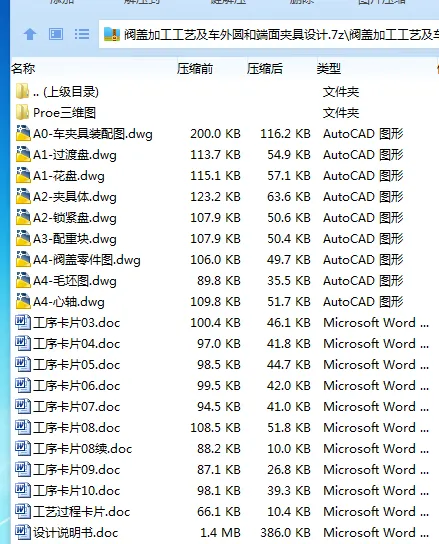Image resolution: width=439 pixels, height=544 pixels.
Task: Select file name 工序卡片08续.doc
Action: point(83,449)
